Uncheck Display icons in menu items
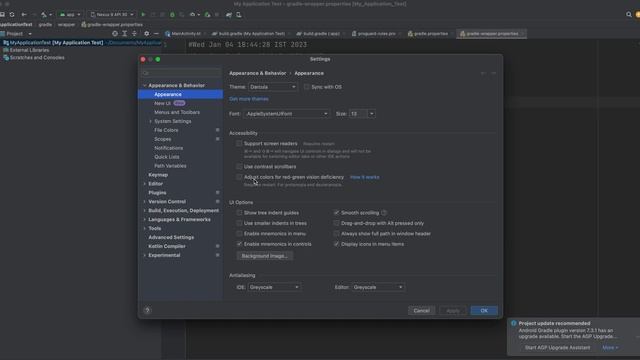Image resolution: width=640 pixels, height=360 pixels. point(336,244)
